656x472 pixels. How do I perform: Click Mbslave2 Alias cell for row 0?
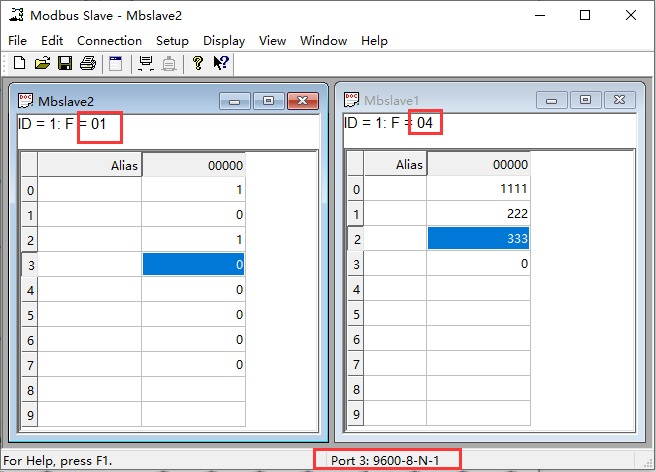click(x=90, y=190)
